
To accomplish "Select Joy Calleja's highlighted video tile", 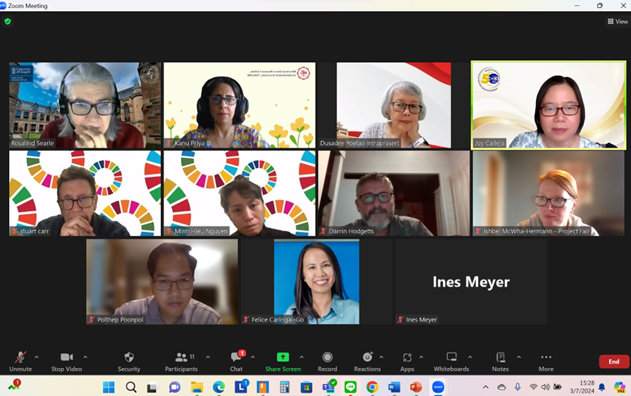I will pyautogui.click(x=549, y=105).
